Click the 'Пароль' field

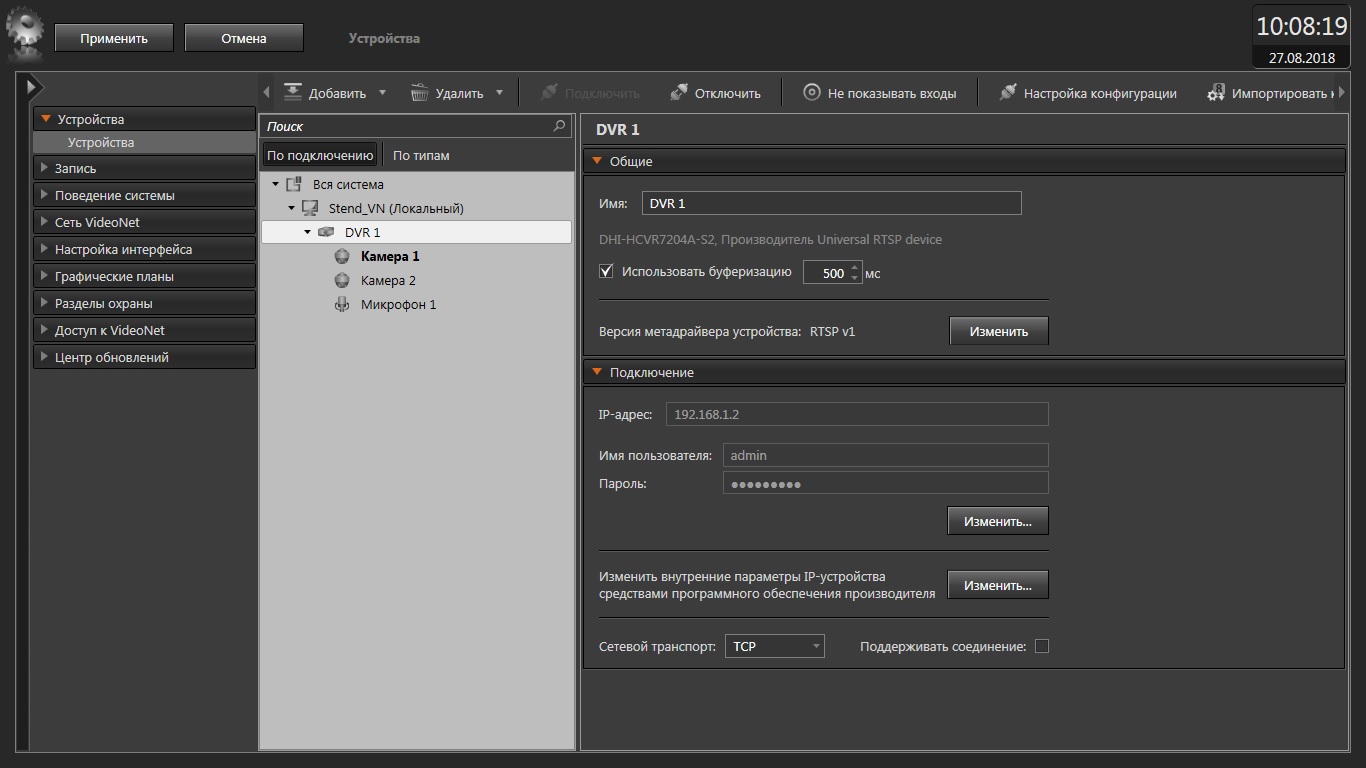(x=886, y=483)
